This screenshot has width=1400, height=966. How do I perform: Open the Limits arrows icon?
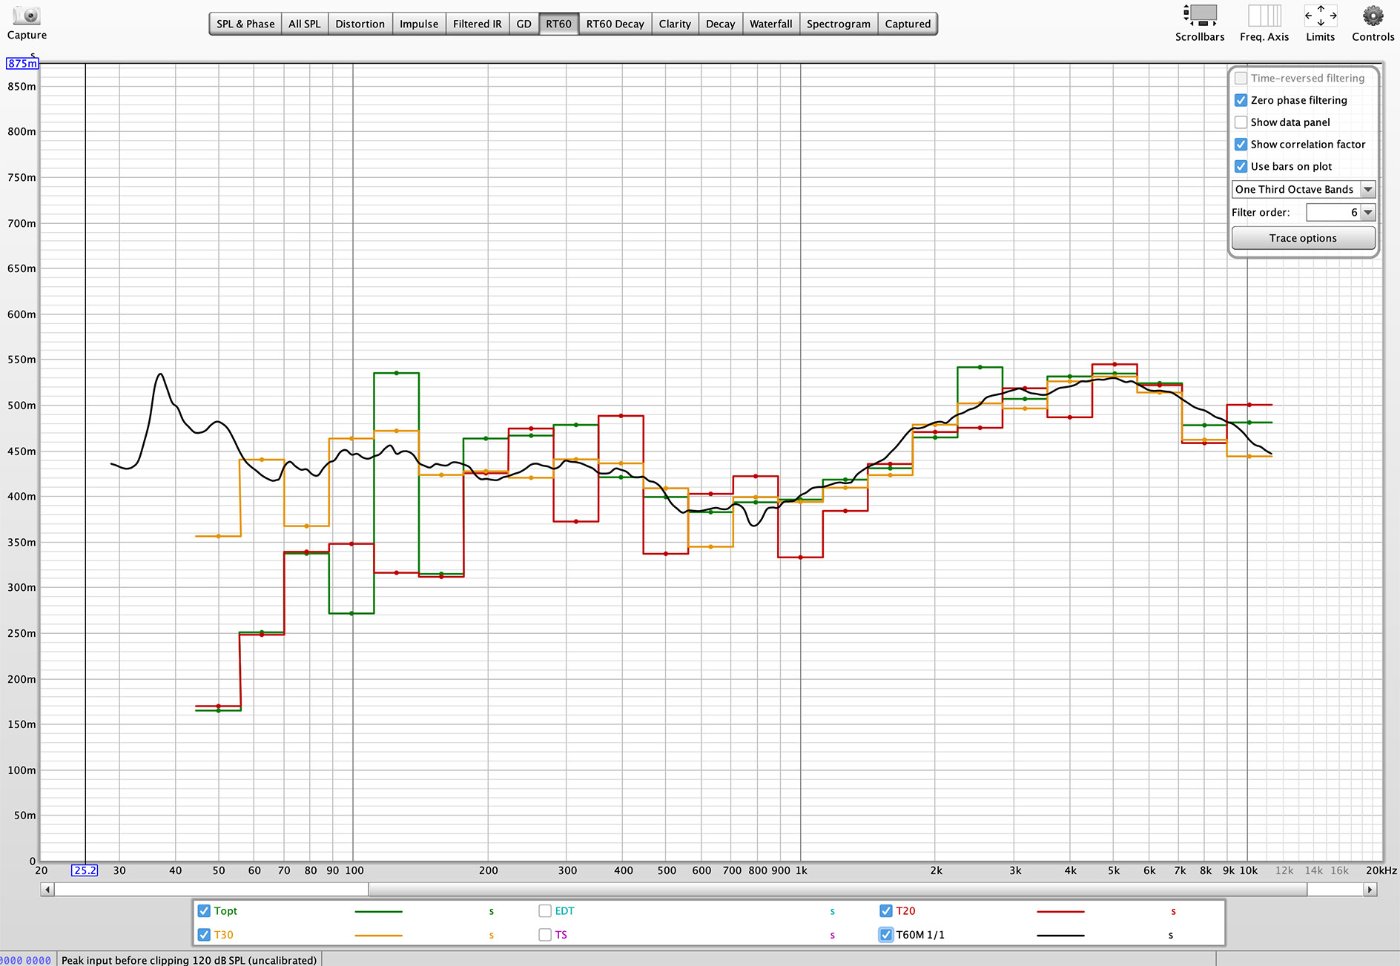(1320, 15)
